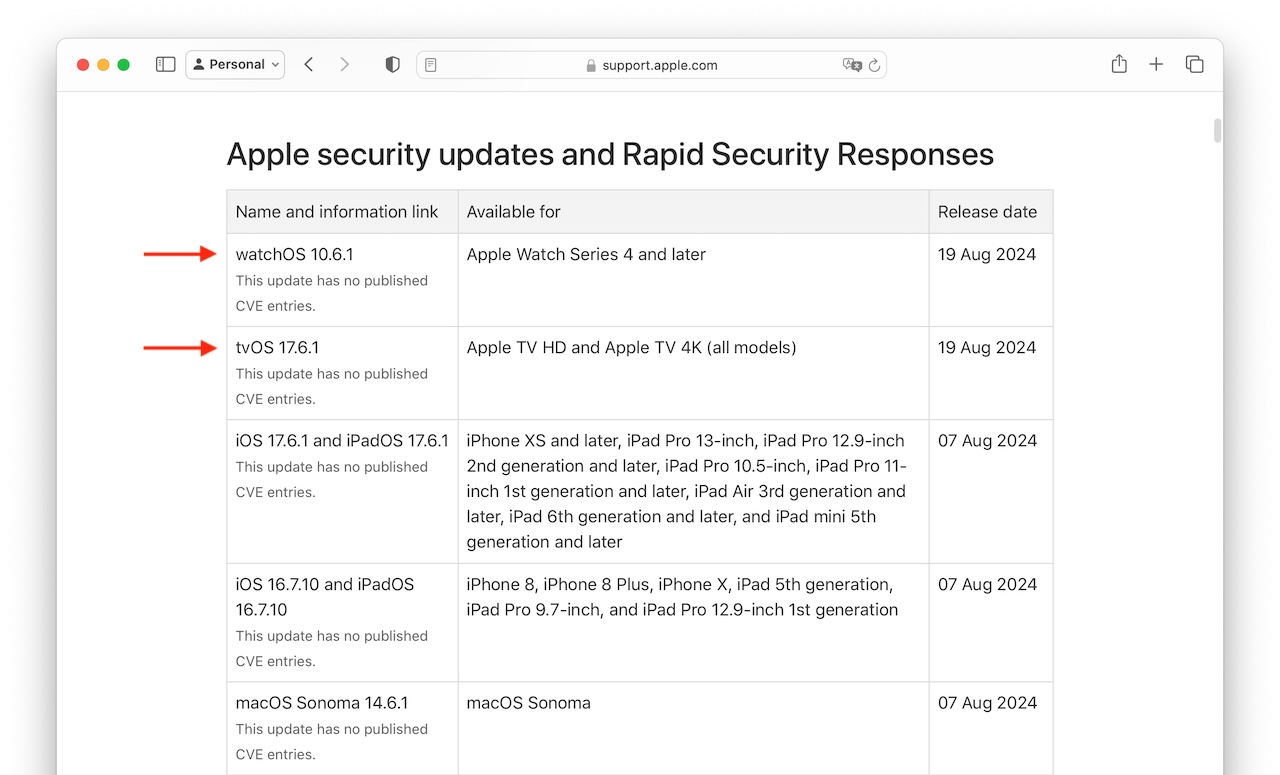The image size is (1280, 775).
Task: Show the tab overview
Action: [1194, 64]
